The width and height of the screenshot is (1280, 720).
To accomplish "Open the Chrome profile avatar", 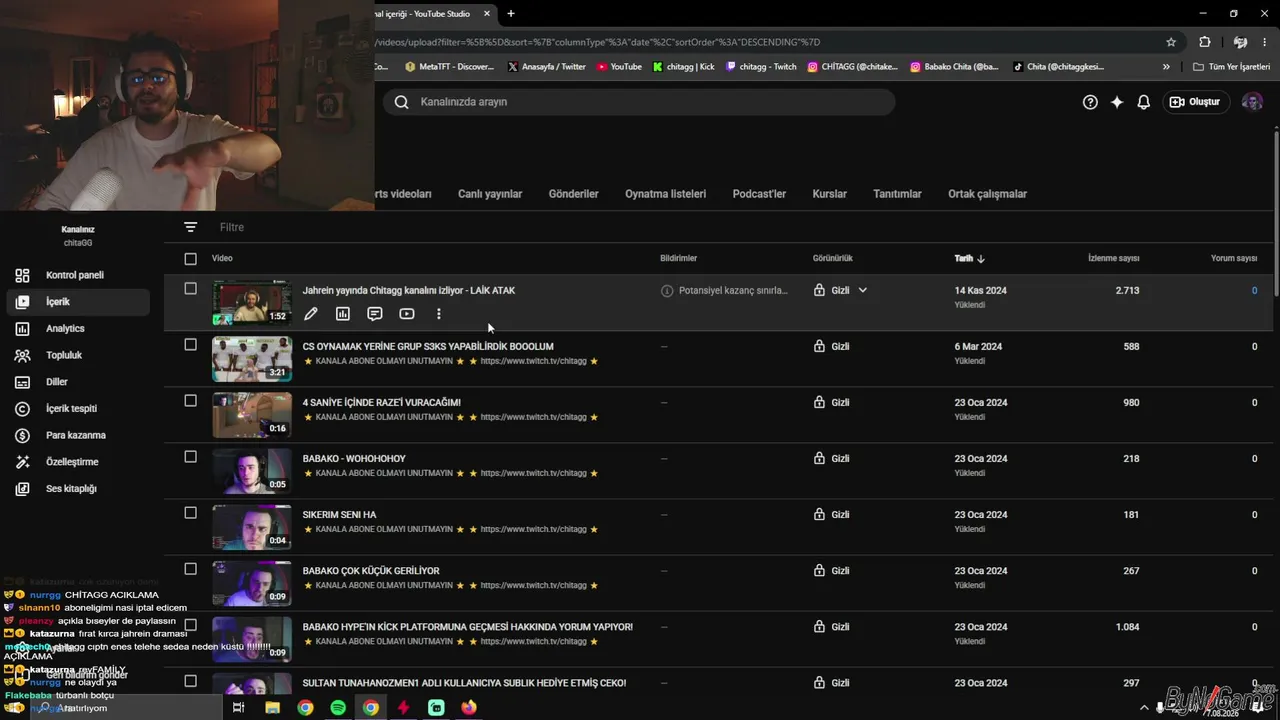I will tap(1240, 42).
